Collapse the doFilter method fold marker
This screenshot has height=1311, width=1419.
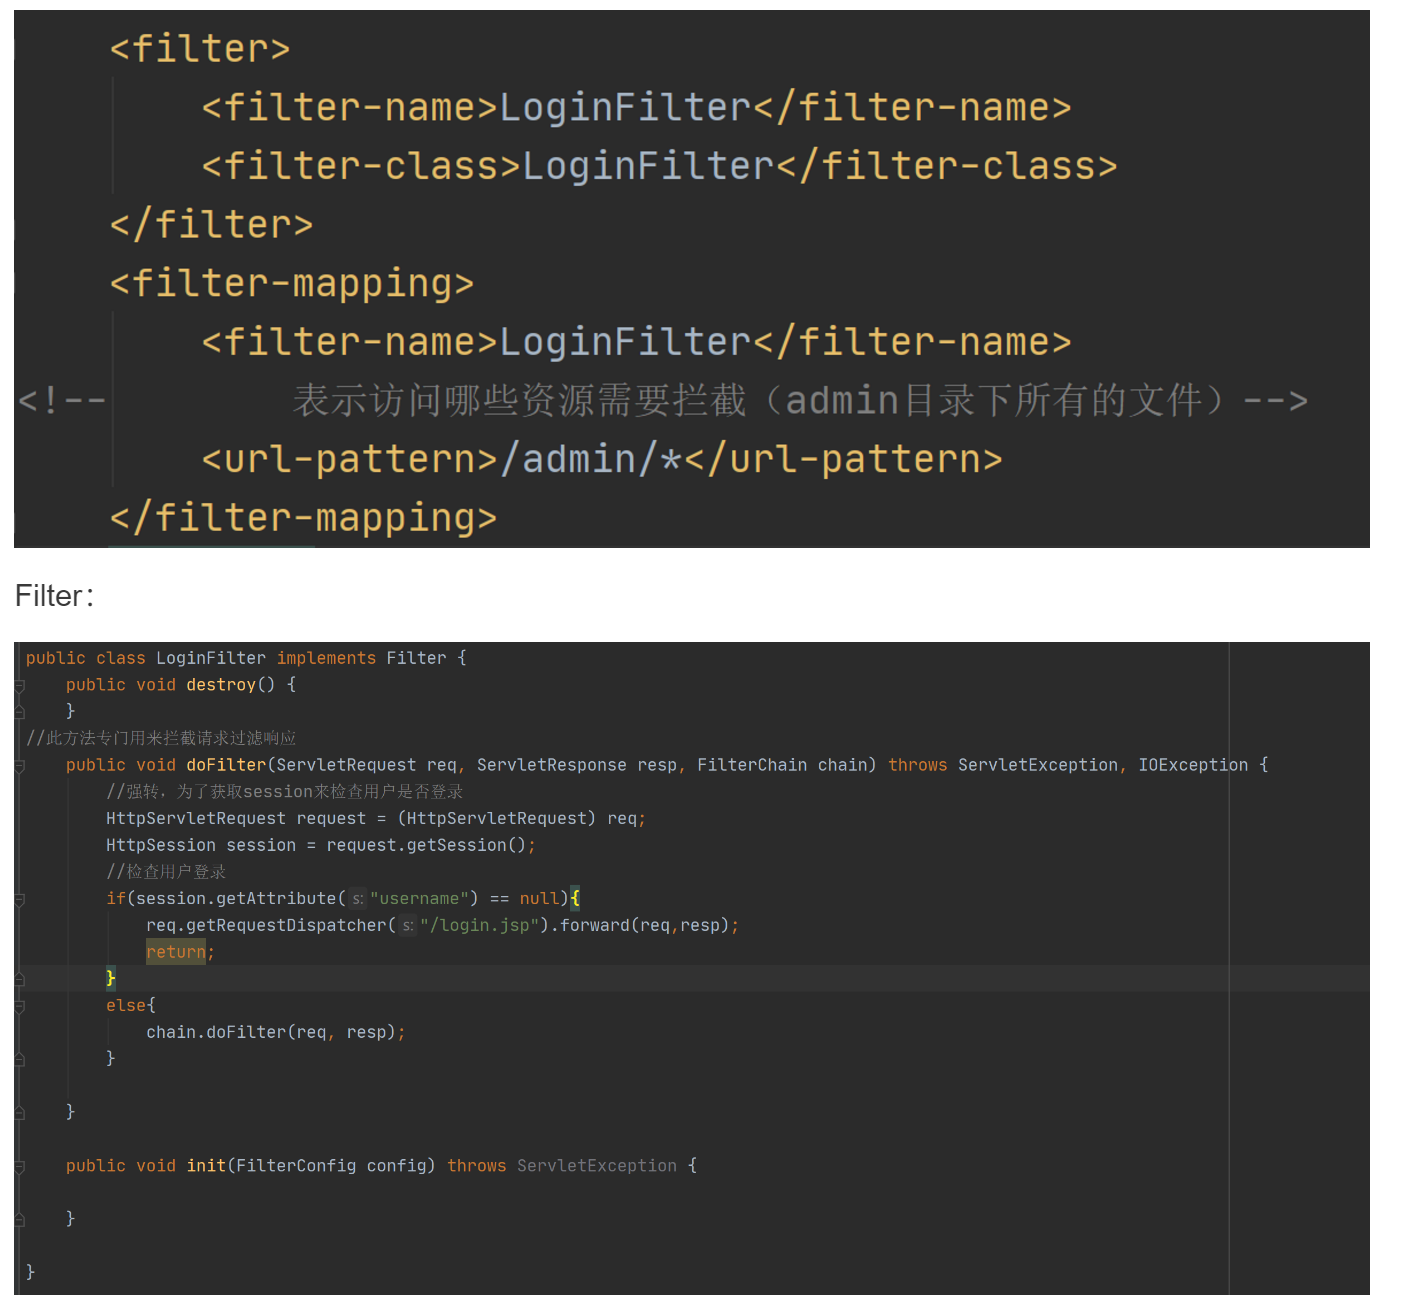point(19,766)
